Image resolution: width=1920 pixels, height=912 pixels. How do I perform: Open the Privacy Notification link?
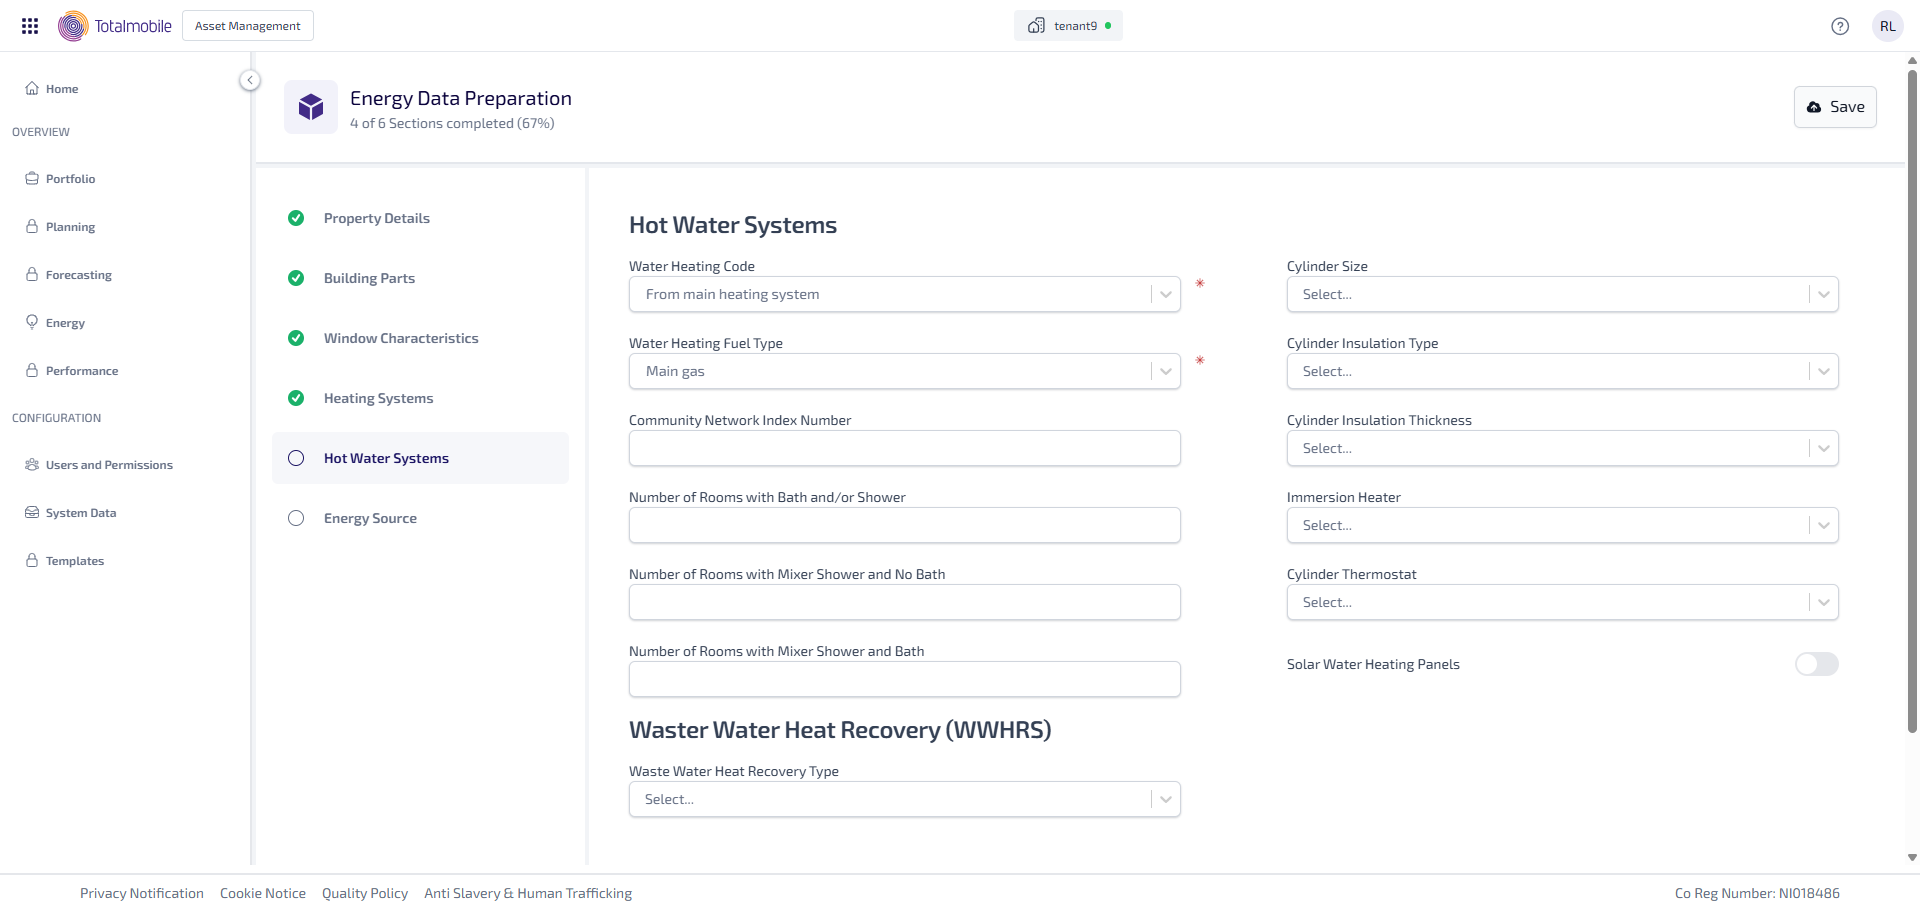click(142, 893)
